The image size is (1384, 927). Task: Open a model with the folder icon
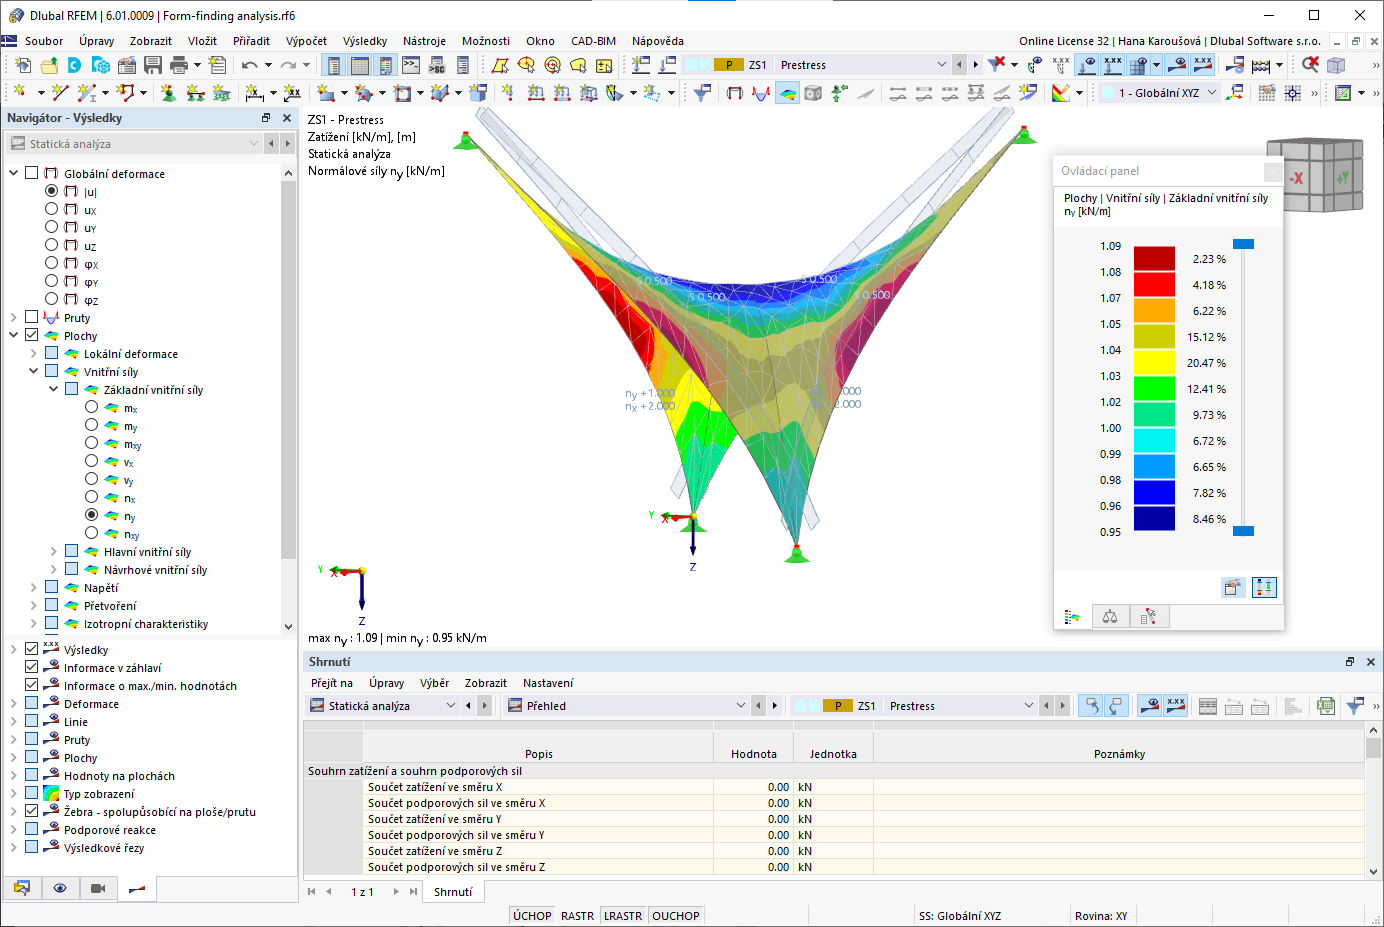coord(49,65)
